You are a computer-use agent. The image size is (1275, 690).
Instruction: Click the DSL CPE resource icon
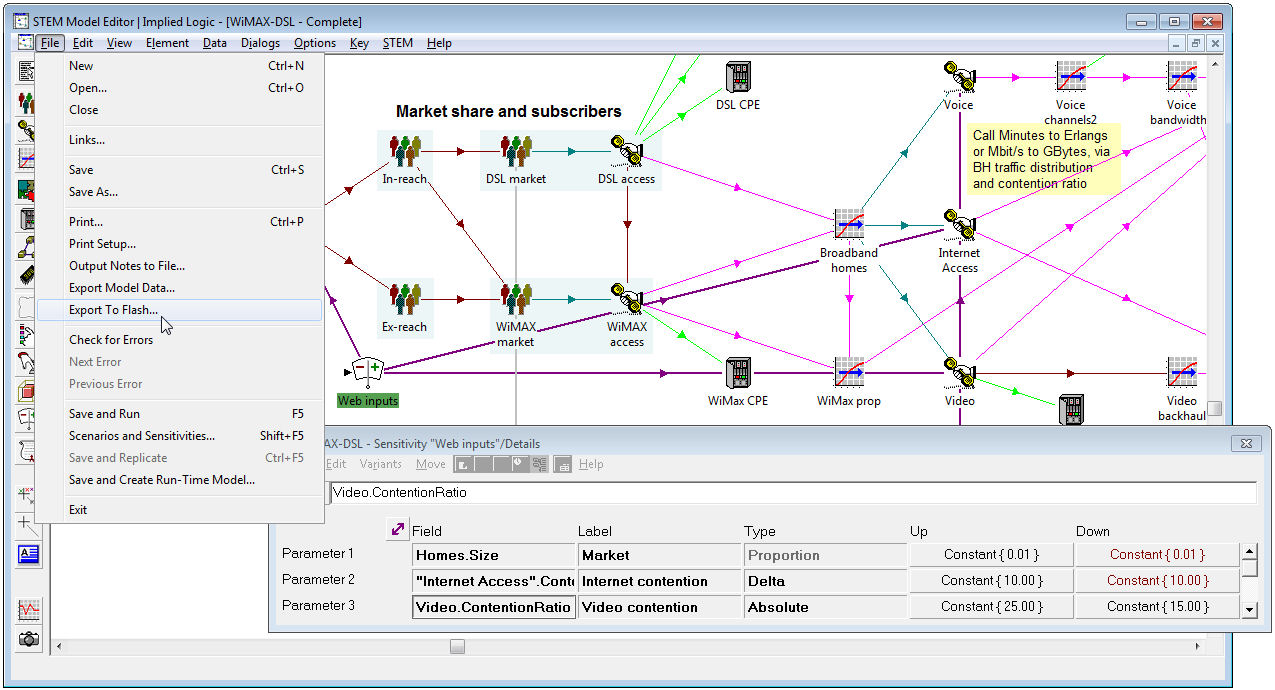(x=738, y=77)
